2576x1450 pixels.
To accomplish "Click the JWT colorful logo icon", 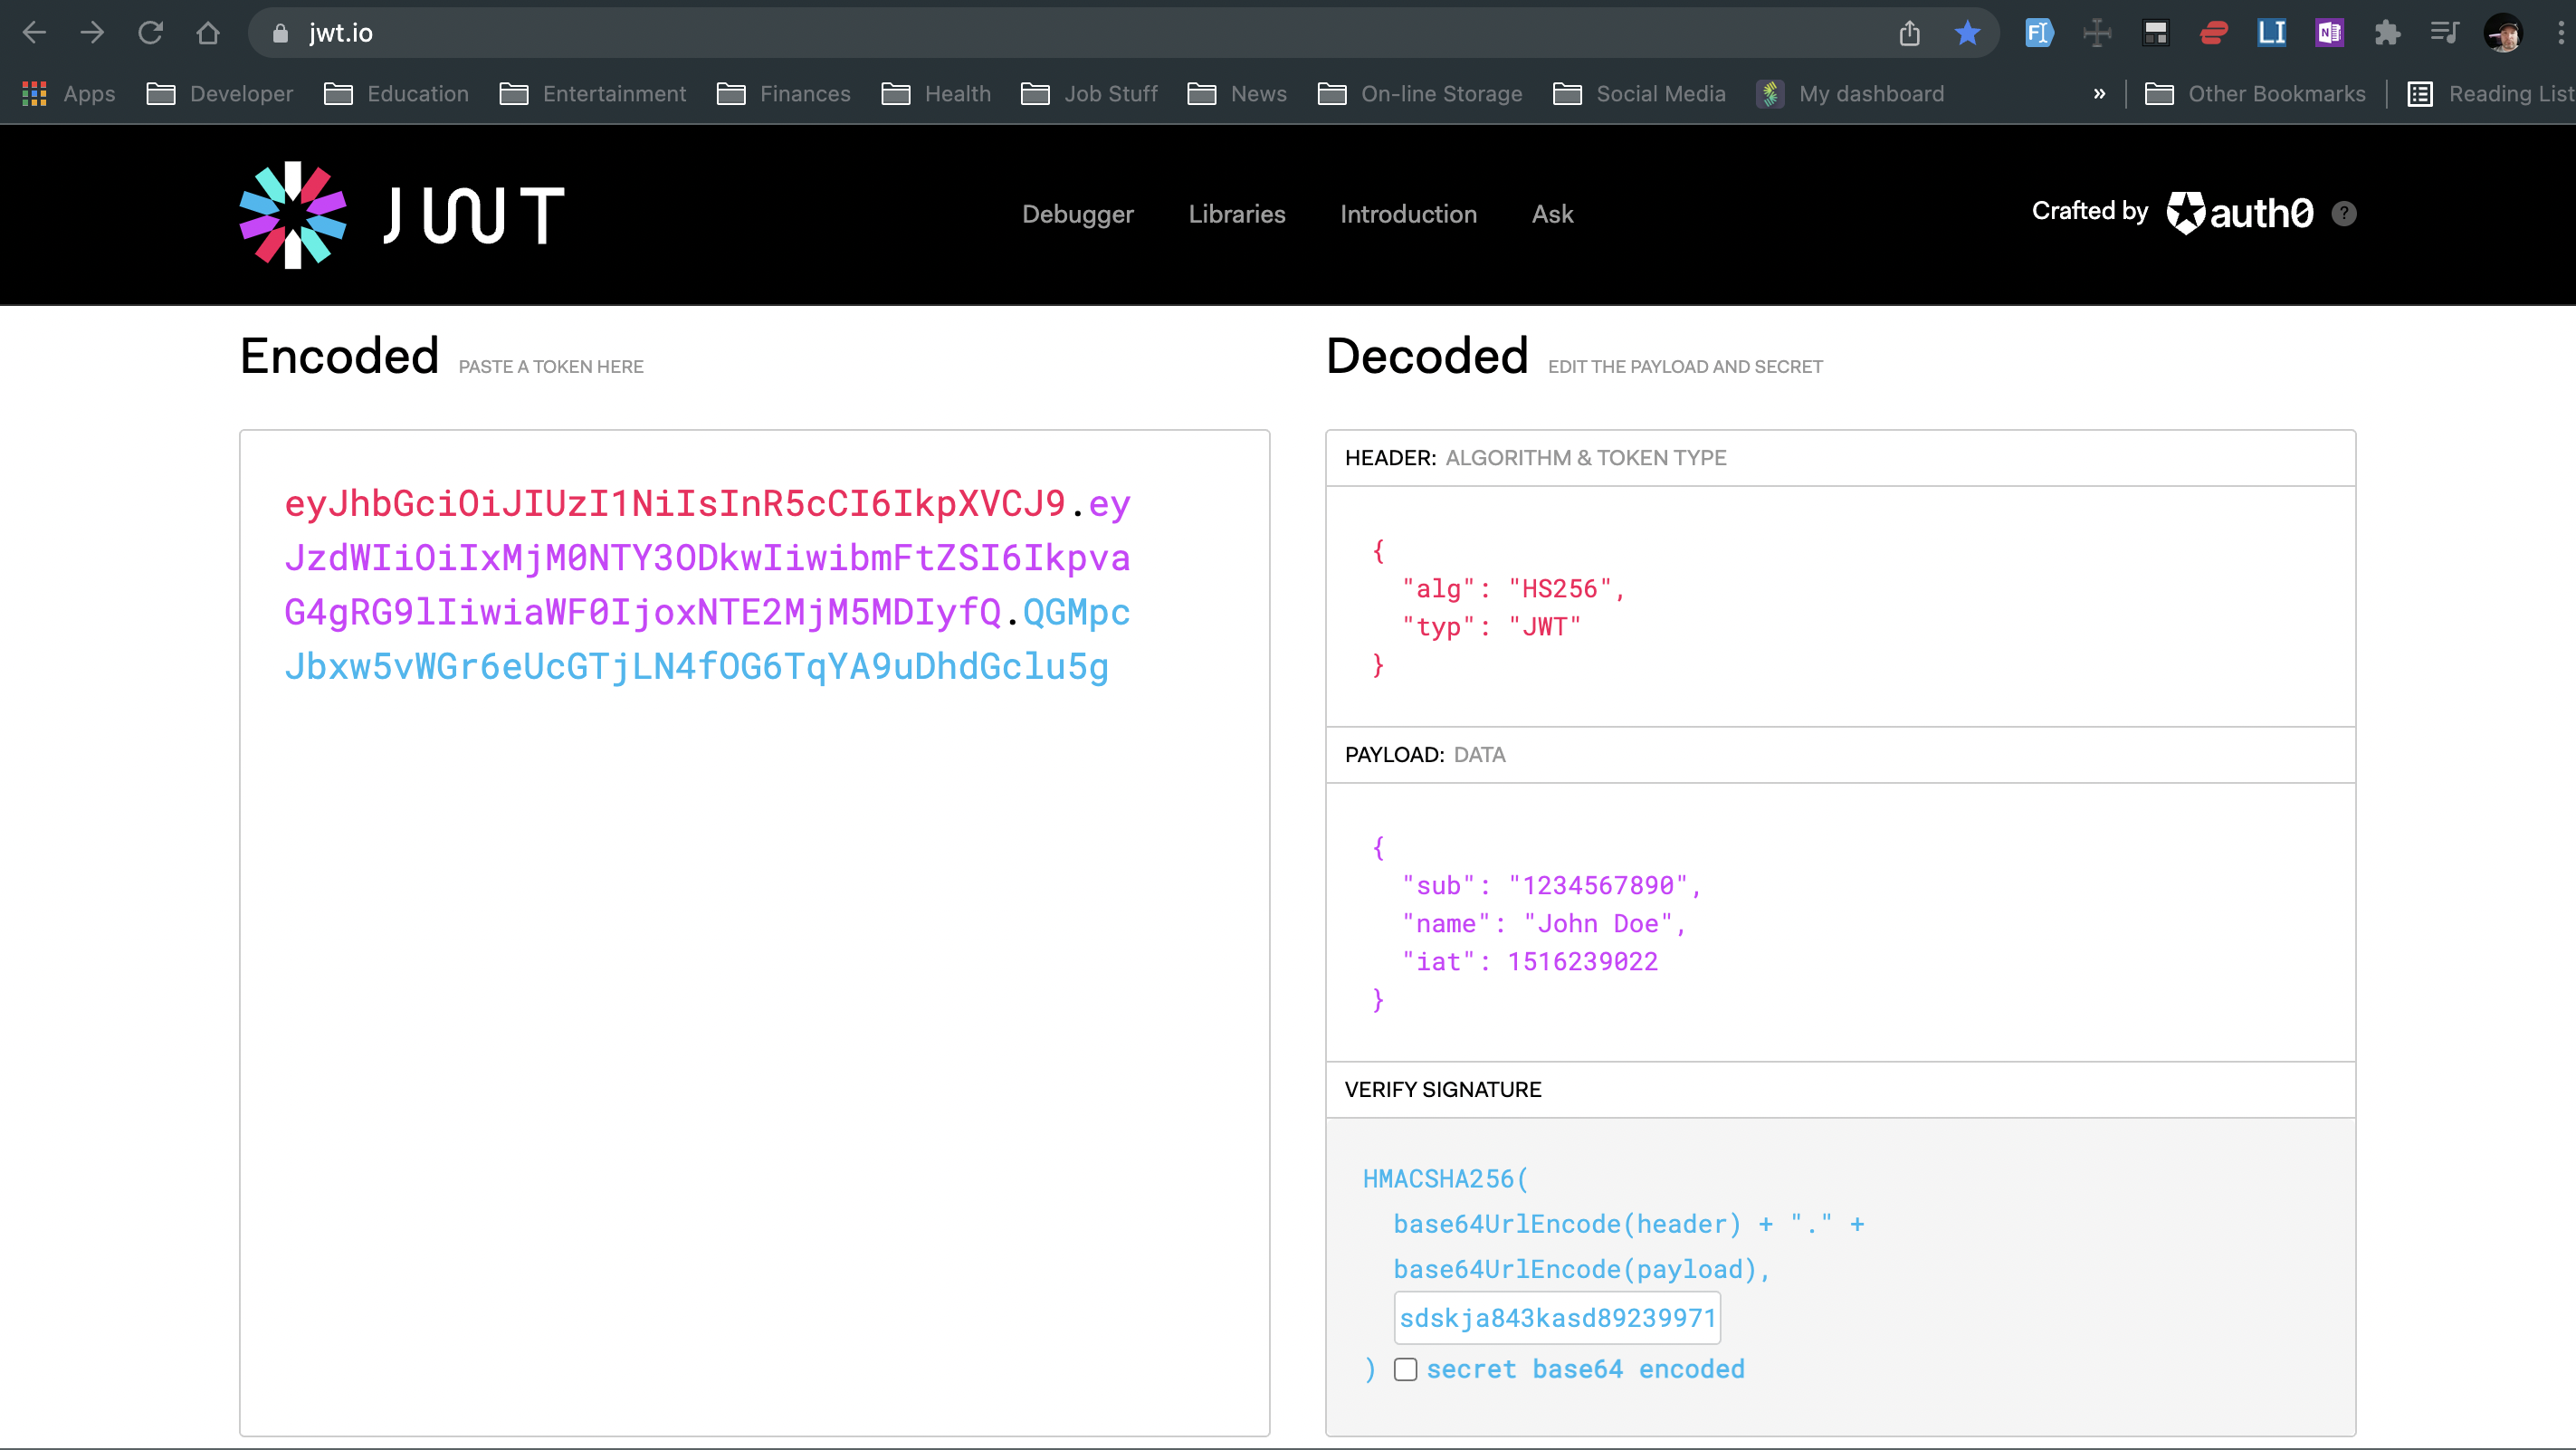I will (292, 214).
